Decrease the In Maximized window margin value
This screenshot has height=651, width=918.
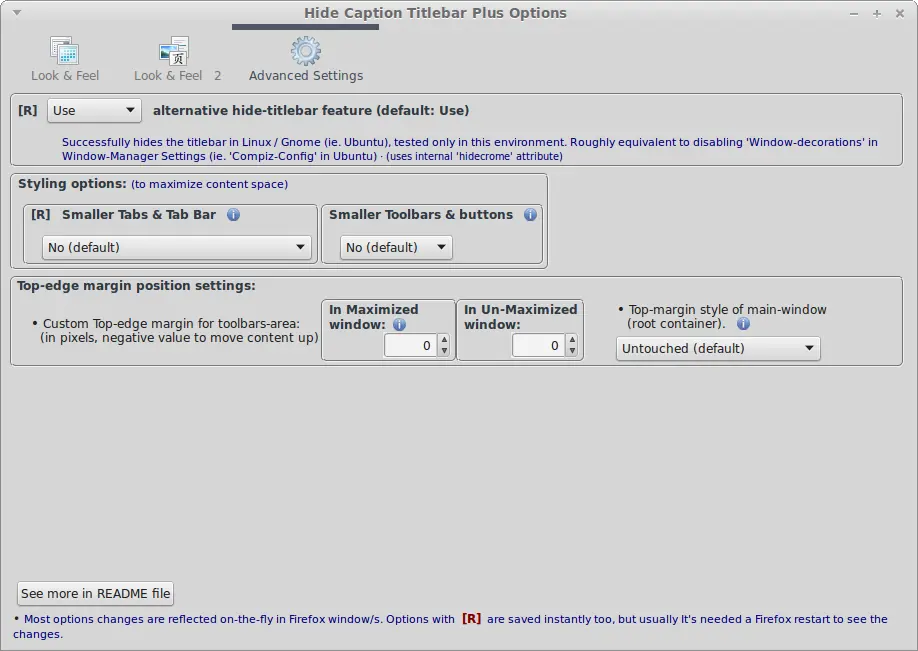click(x=444, y=351)
